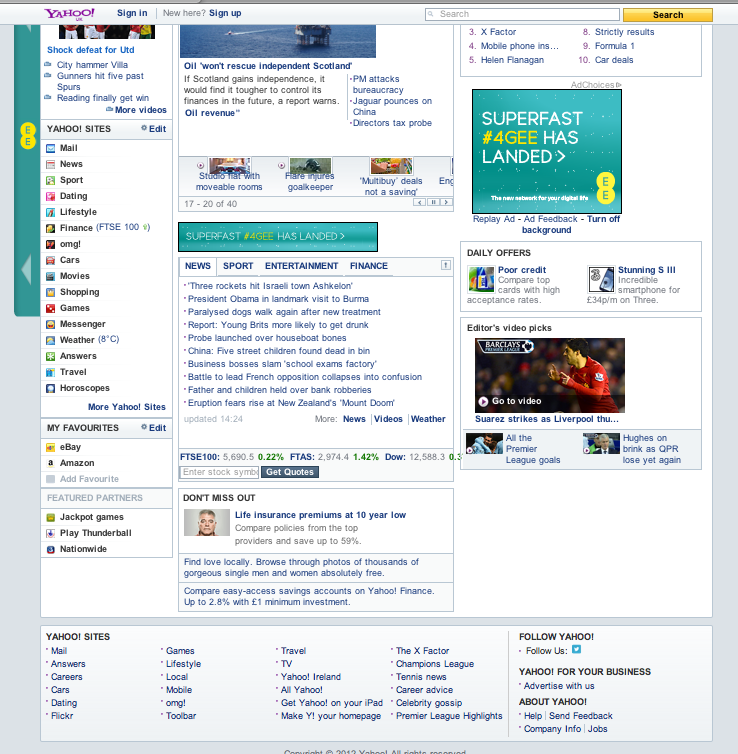Click the Yahoo! UK logo
This screenshot has width=738, height=754.
pos(70,13)
